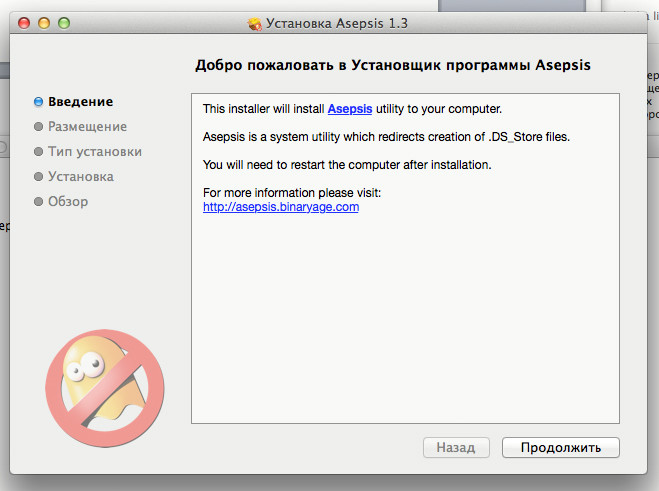The width and height of the screenshot is (659, 491).
Task: Click the blue bullet beside Введение
Action: 38,102
